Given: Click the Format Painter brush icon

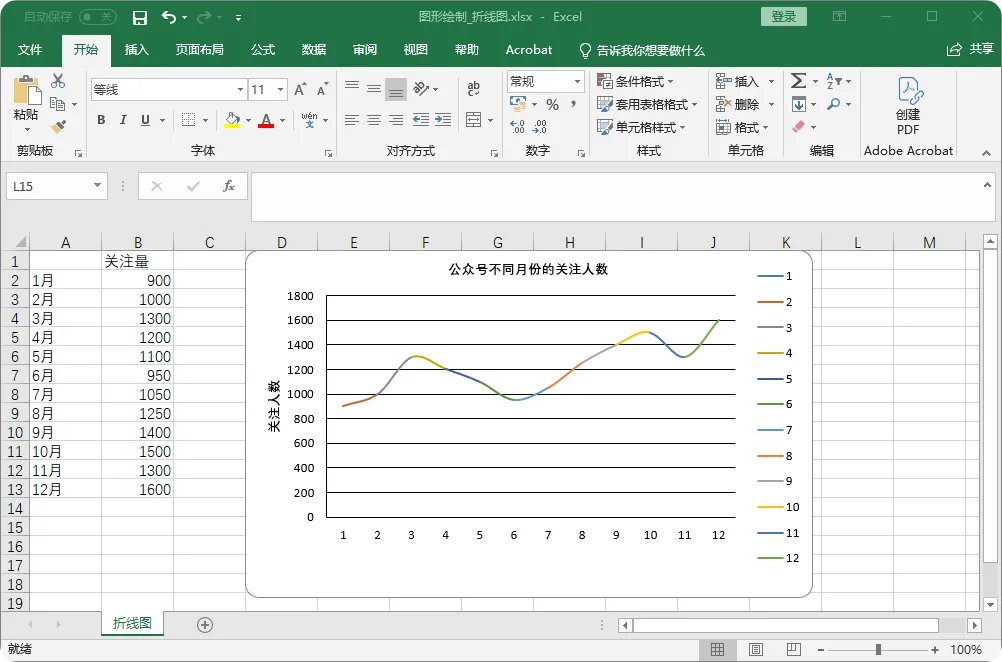Looking at the screenshot, I should tap(58, 126).
